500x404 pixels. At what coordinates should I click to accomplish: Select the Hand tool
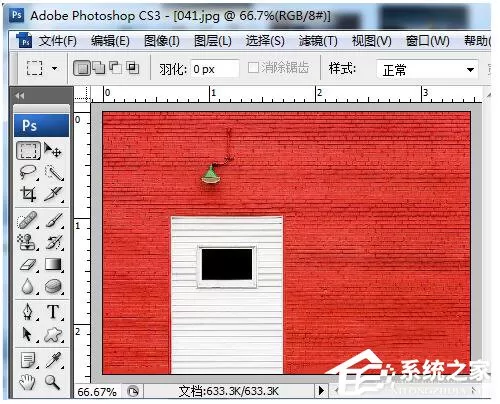[x=28, y=382]
